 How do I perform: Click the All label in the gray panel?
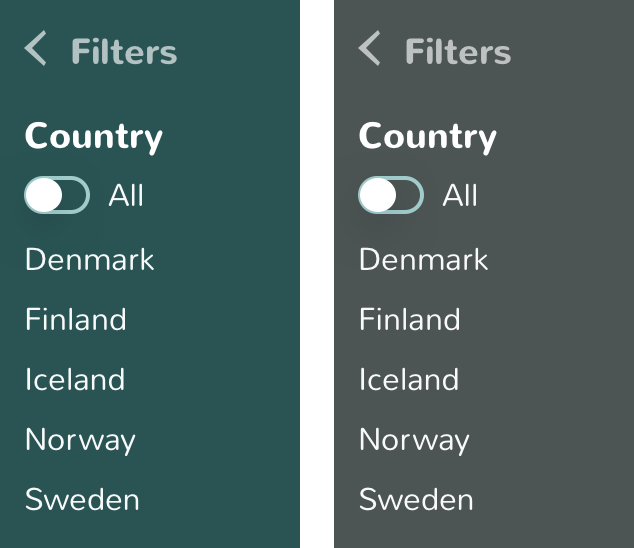pos(460,196)
